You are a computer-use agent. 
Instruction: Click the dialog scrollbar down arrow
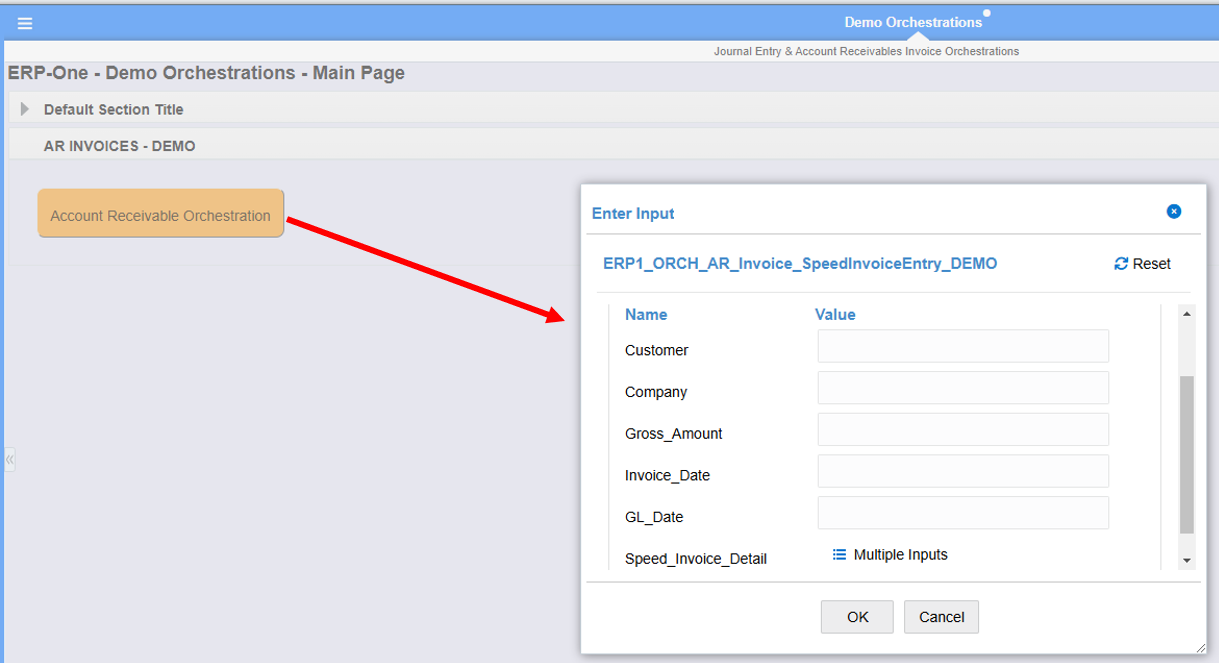tap(1187, 561)
